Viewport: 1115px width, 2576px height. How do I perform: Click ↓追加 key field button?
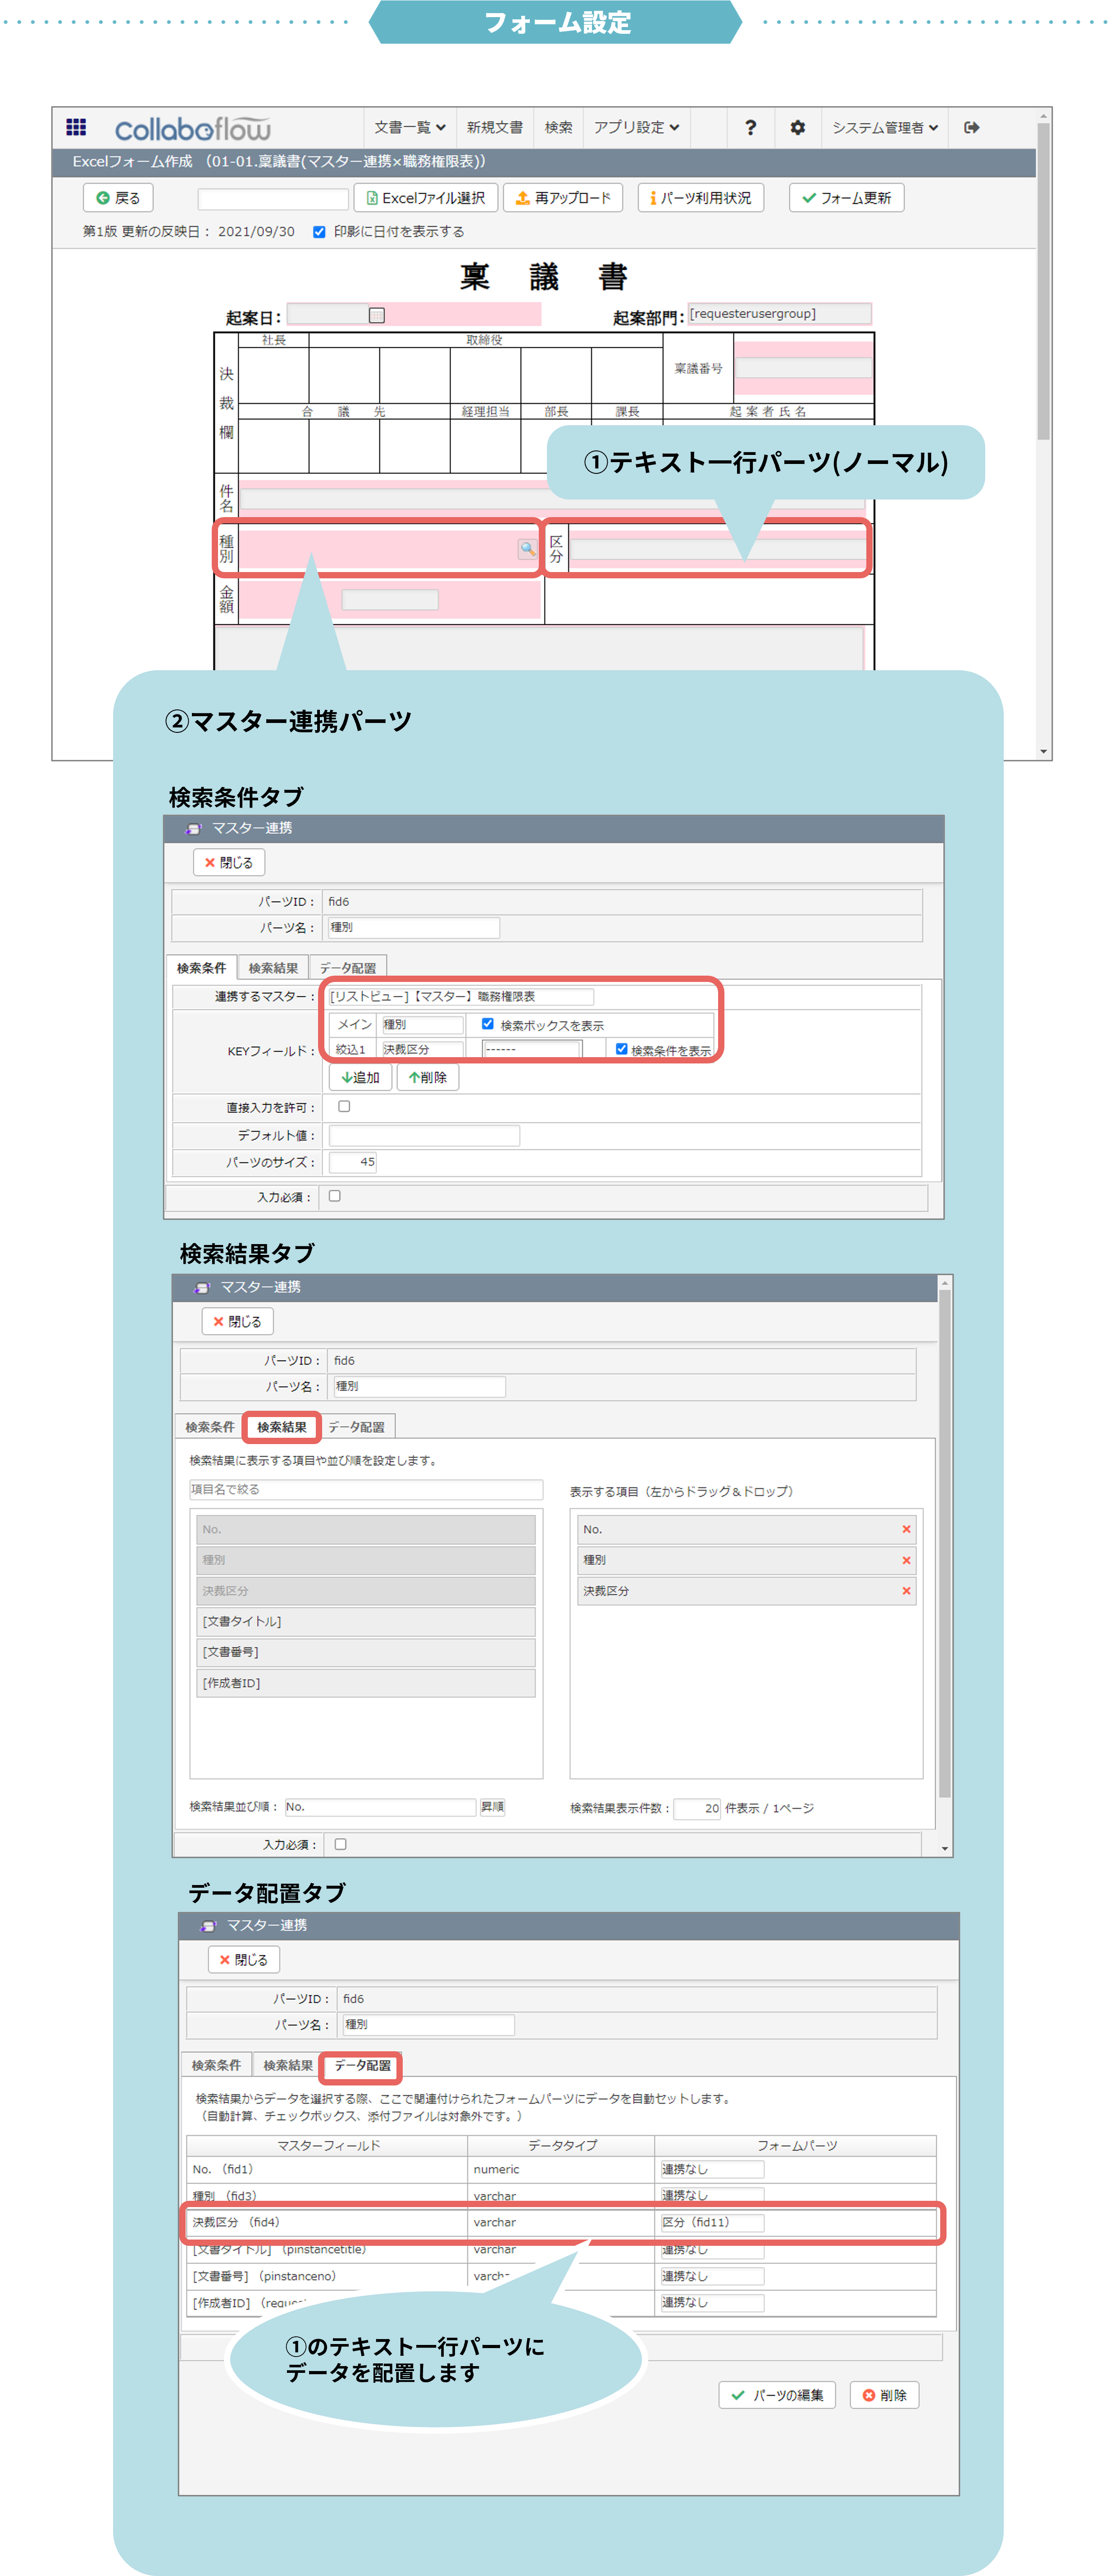point(360,1078)
